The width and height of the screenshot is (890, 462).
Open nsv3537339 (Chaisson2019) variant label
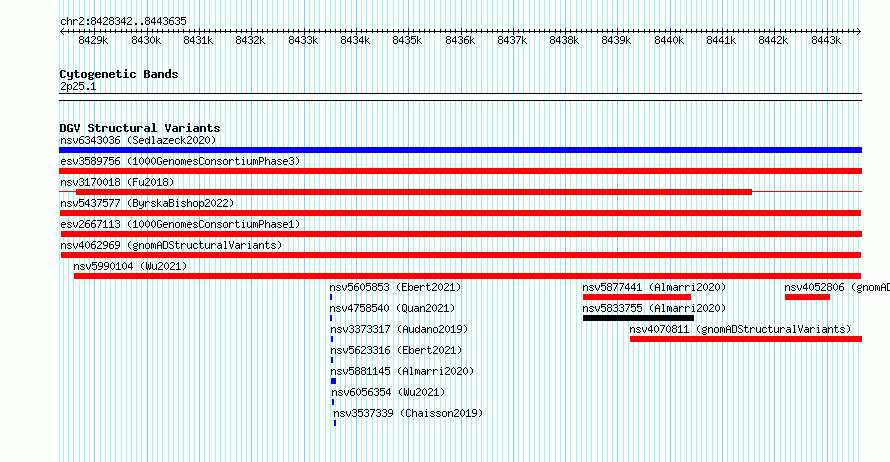tap(408, 413)
